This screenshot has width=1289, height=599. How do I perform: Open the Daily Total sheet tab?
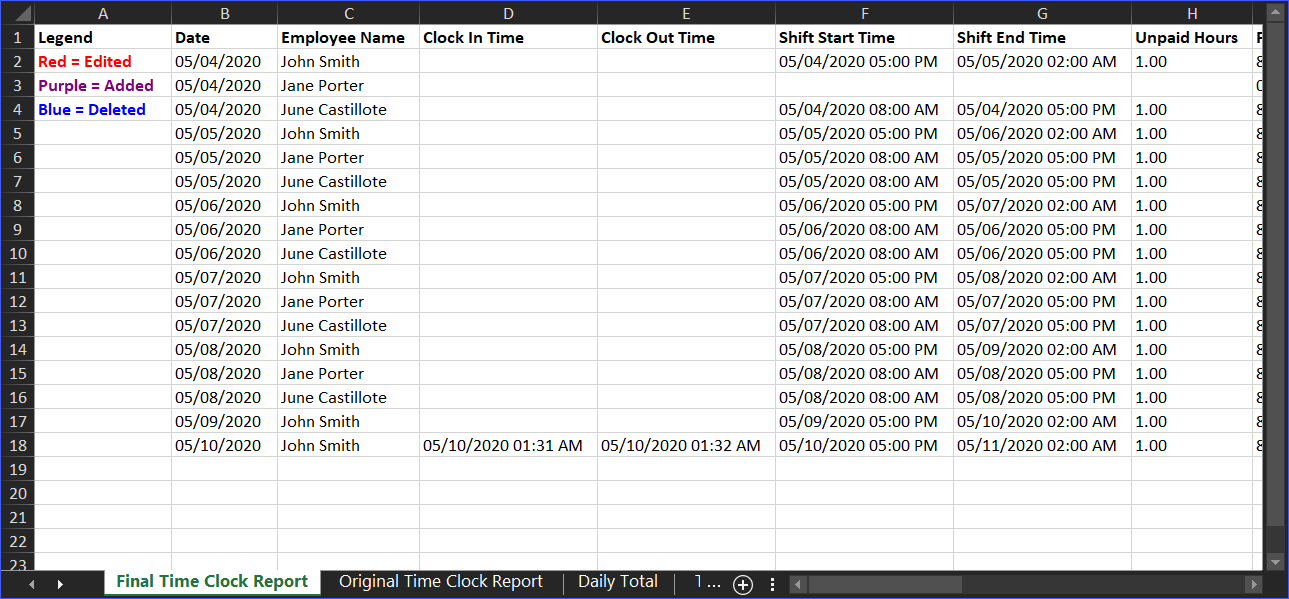pyautogui.click(x=618, y=582)
